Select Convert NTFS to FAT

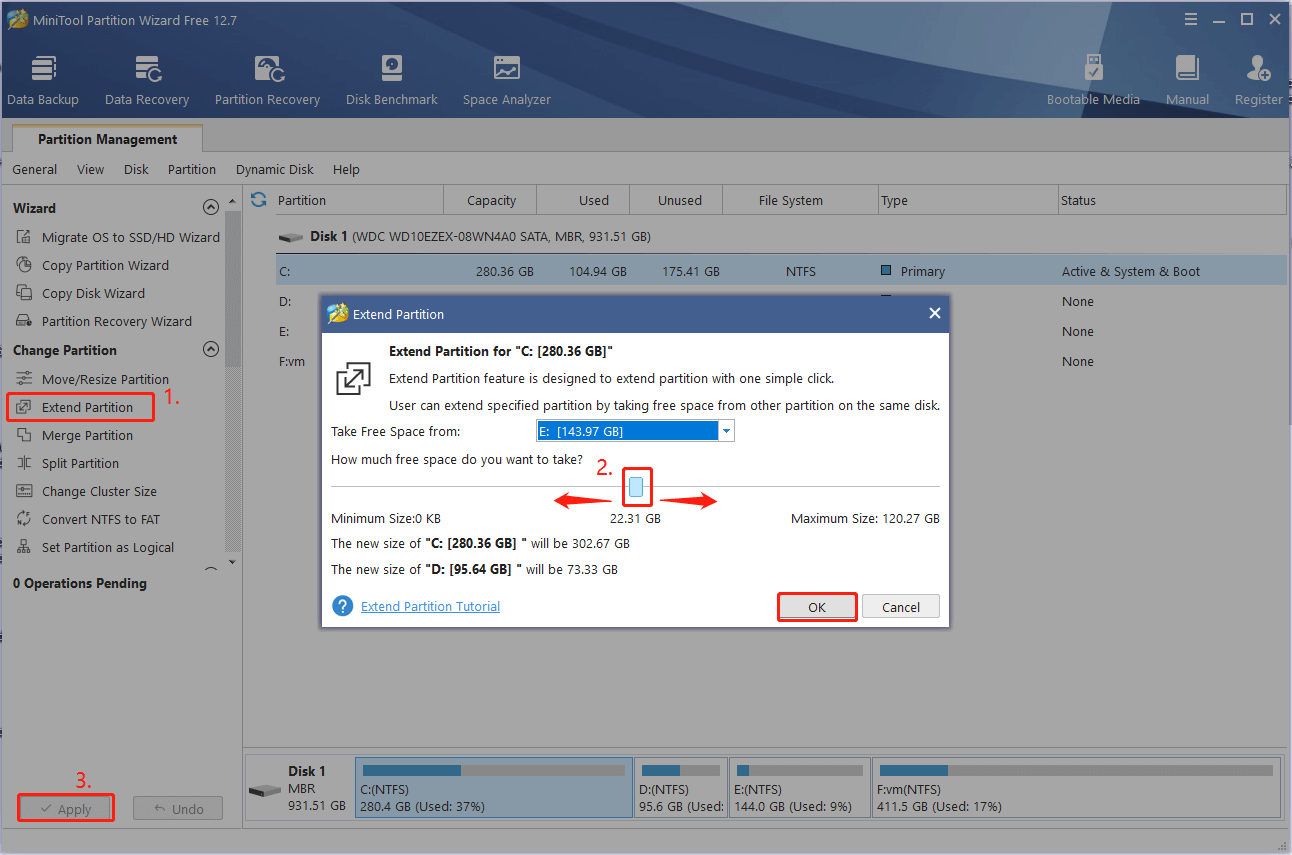87,519
